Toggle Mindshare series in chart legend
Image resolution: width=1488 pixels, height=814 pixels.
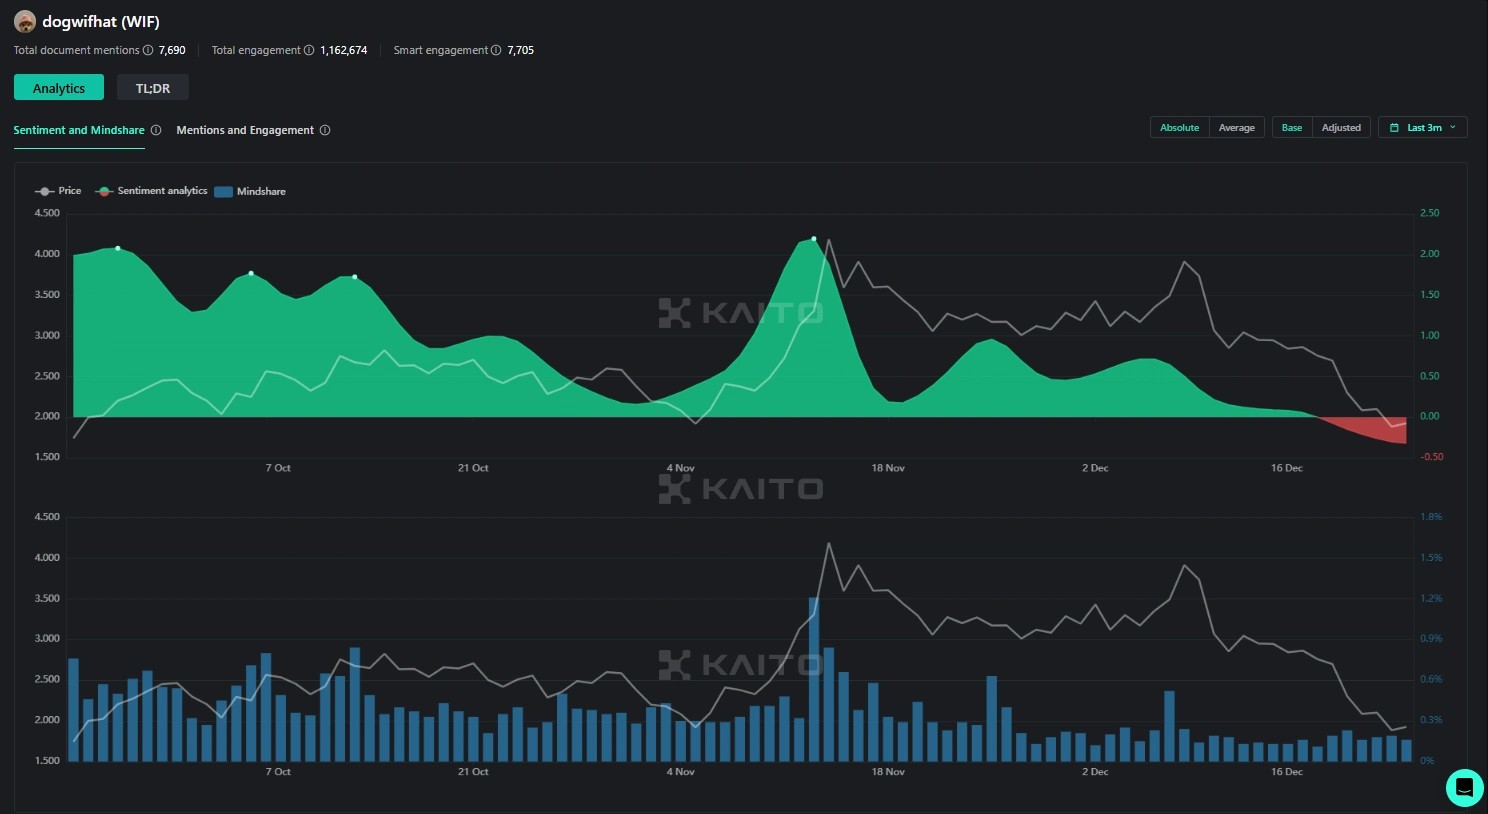tap(250, 191)
